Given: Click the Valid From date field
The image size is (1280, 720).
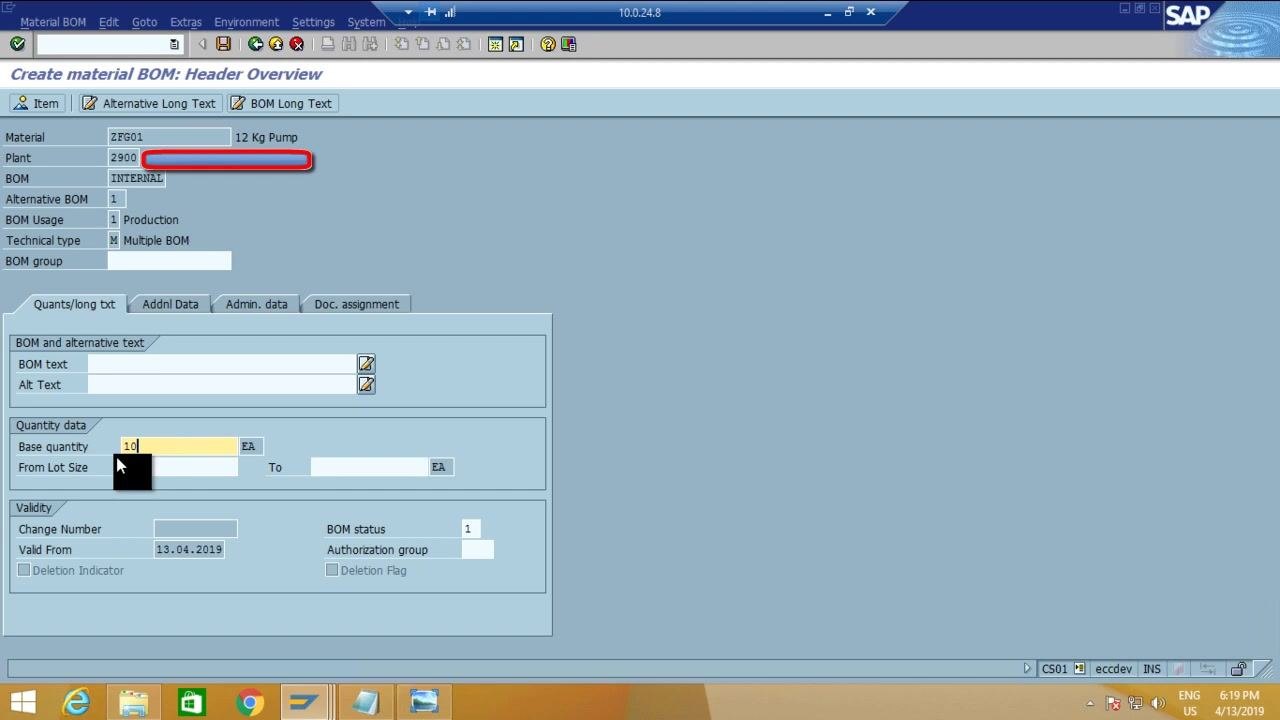Looking at the screenshot, I should pos(189,550).
